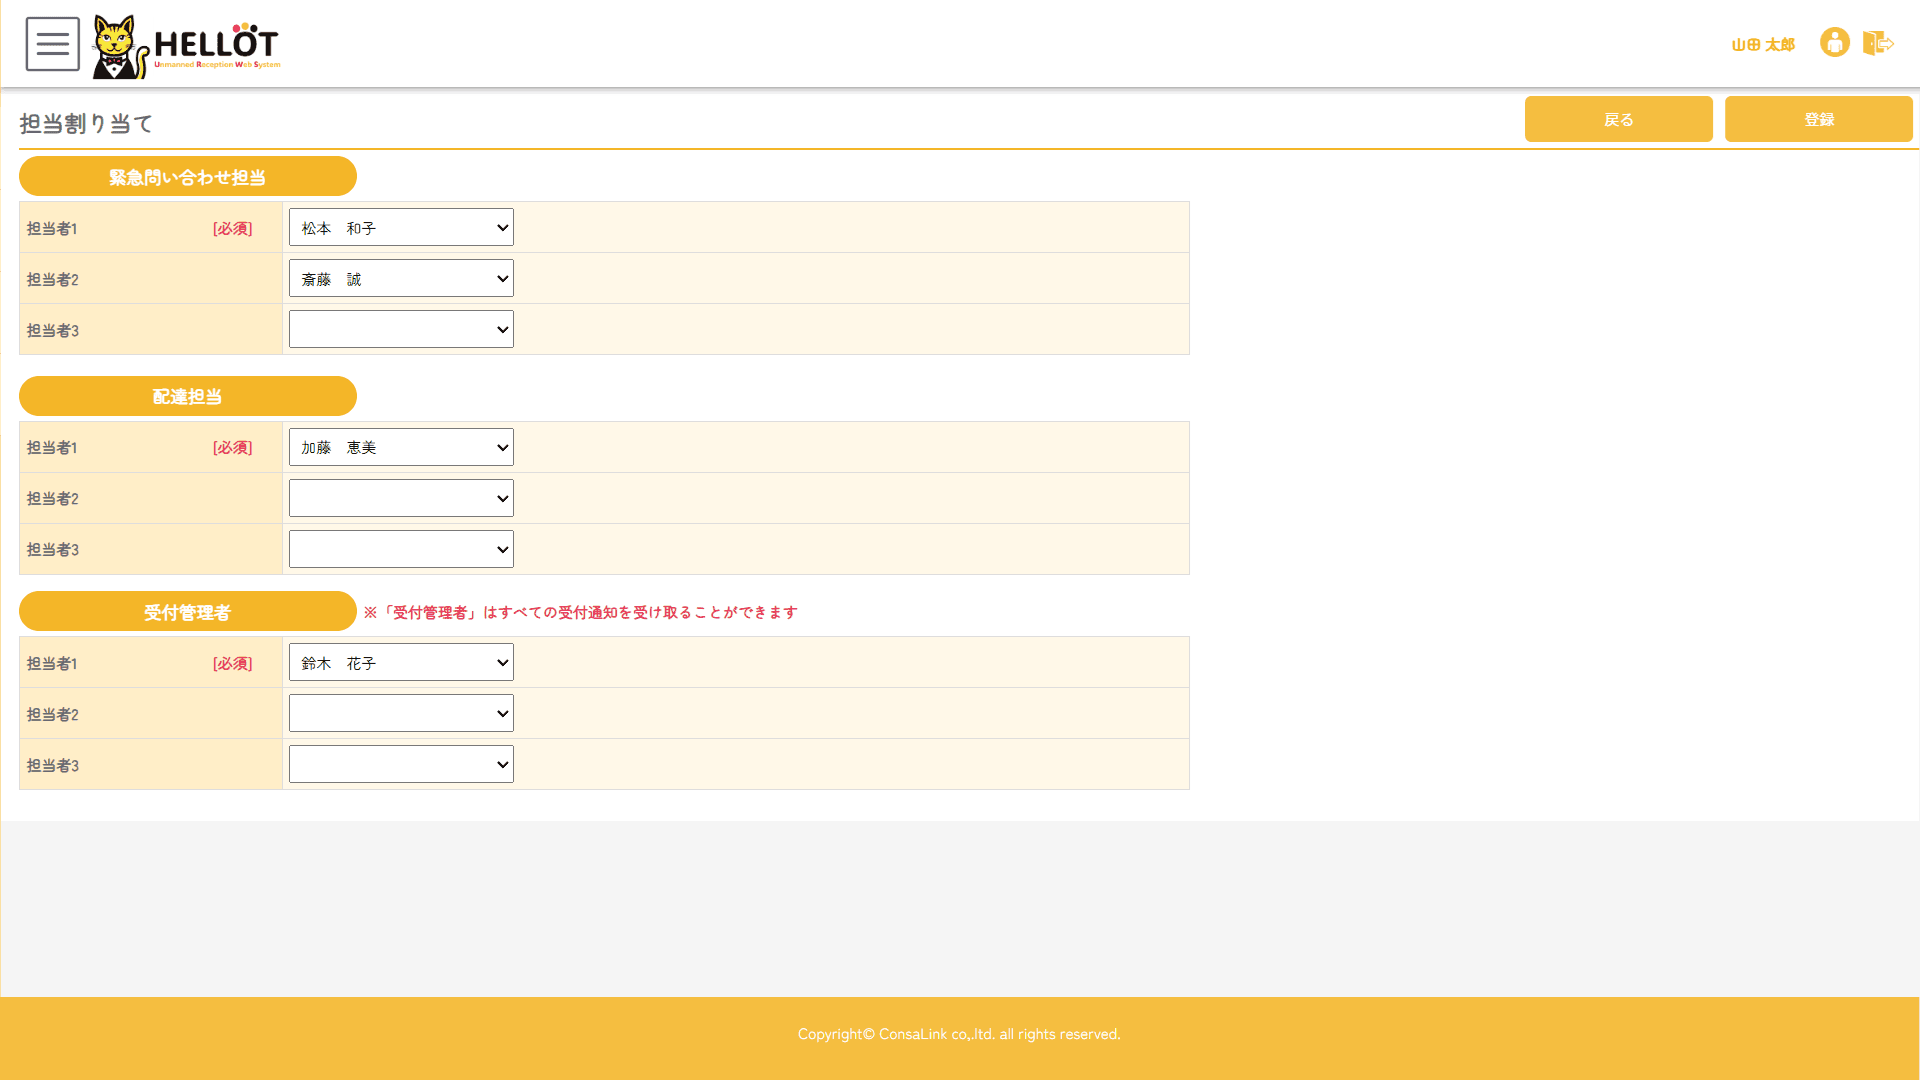Image resolution: width=1920 pixels, height=1080 pixels.
Task: Open dropdown showing 斎藤 誠
Action: click(x=401, y=279)
